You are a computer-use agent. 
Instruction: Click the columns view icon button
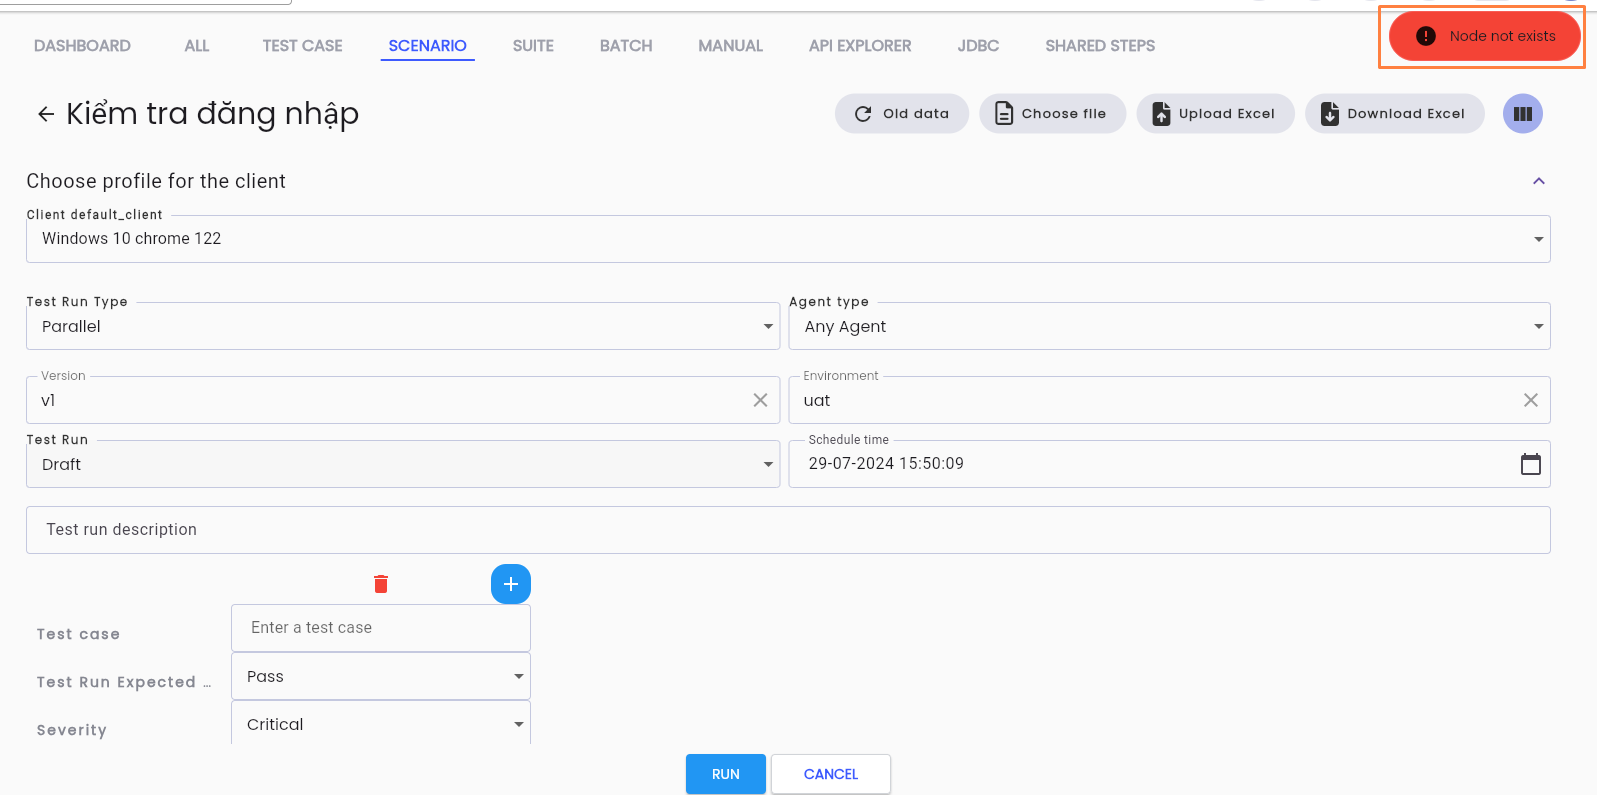(1522, 114)
